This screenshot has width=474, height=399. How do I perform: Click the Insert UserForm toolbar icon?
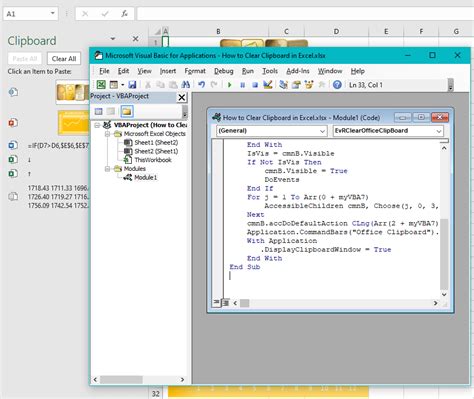point(114,85)
